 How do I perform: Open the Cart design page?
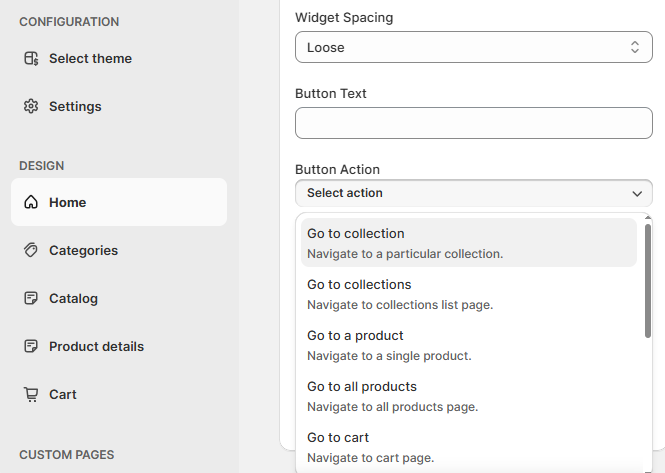click(x=119, y=394)
